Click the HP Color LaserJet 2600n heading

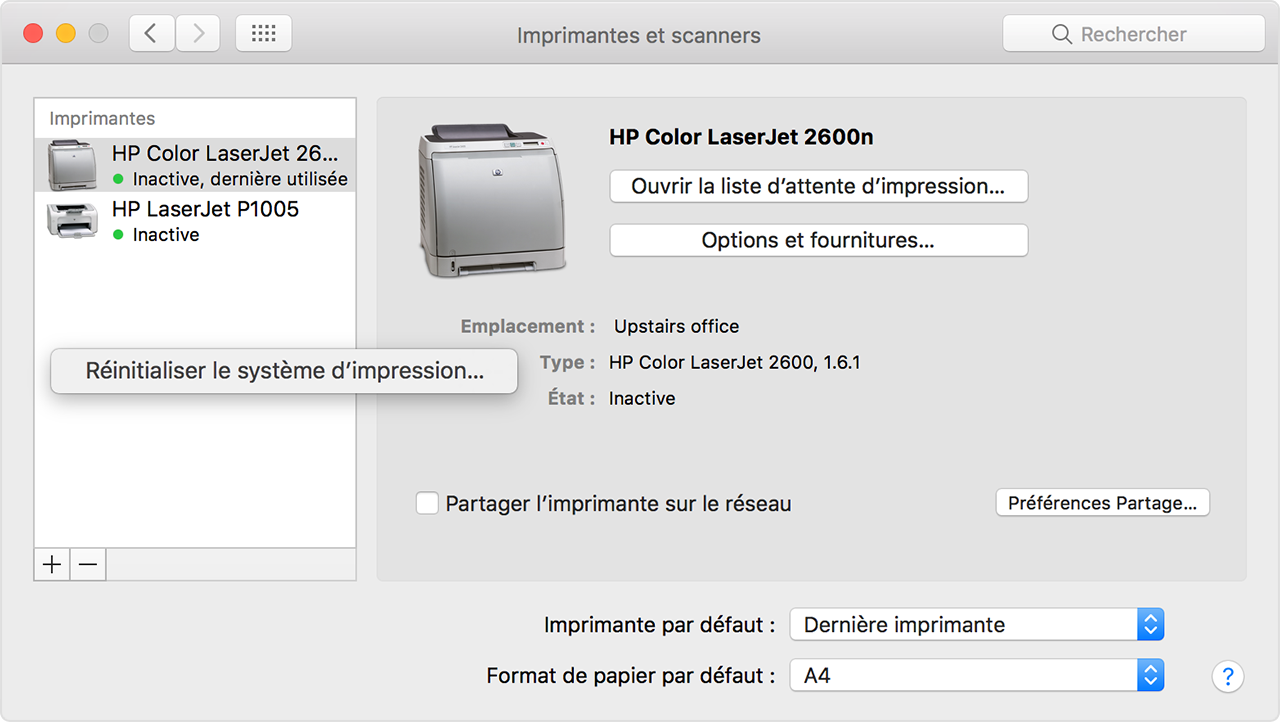pos(741,137)
